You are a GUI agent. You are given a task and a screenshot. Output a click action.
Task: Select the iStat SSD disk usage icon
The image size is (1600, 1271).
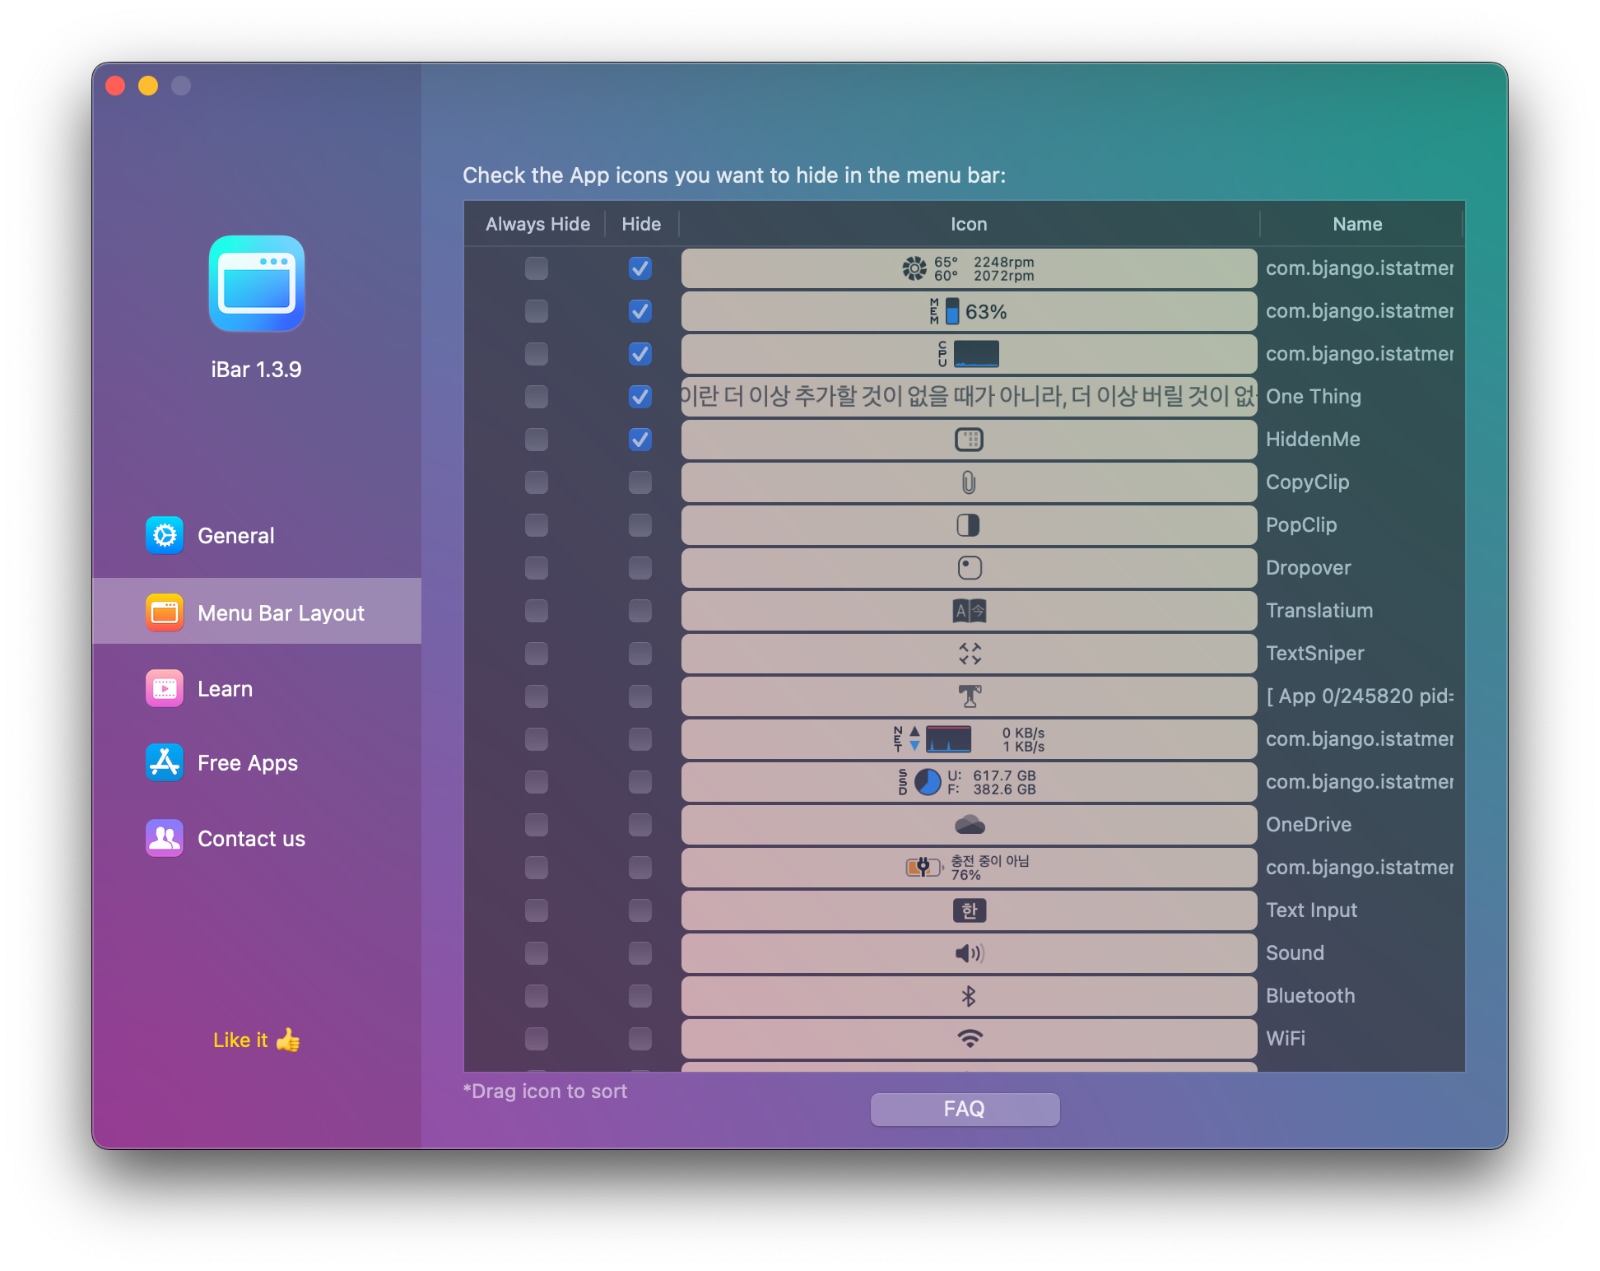[x=969, y=782]
